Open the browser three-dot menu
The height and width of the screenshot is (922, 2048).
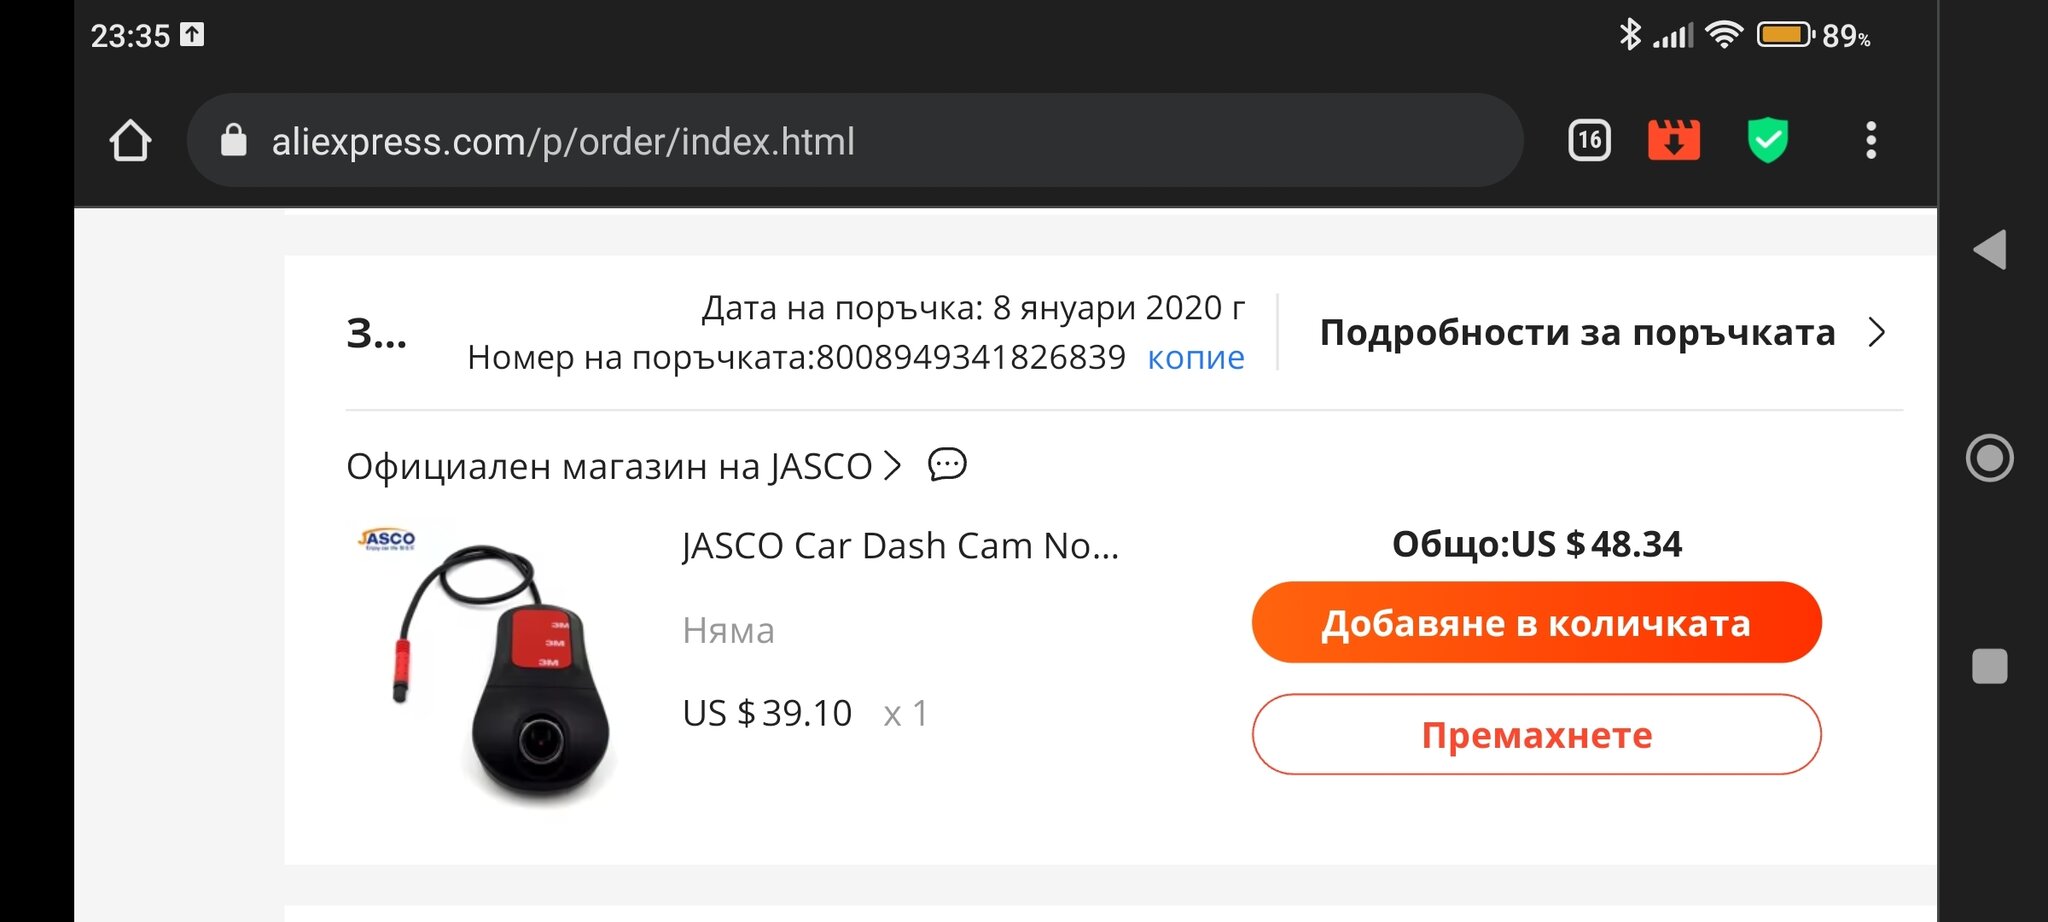pos(1870,141)
